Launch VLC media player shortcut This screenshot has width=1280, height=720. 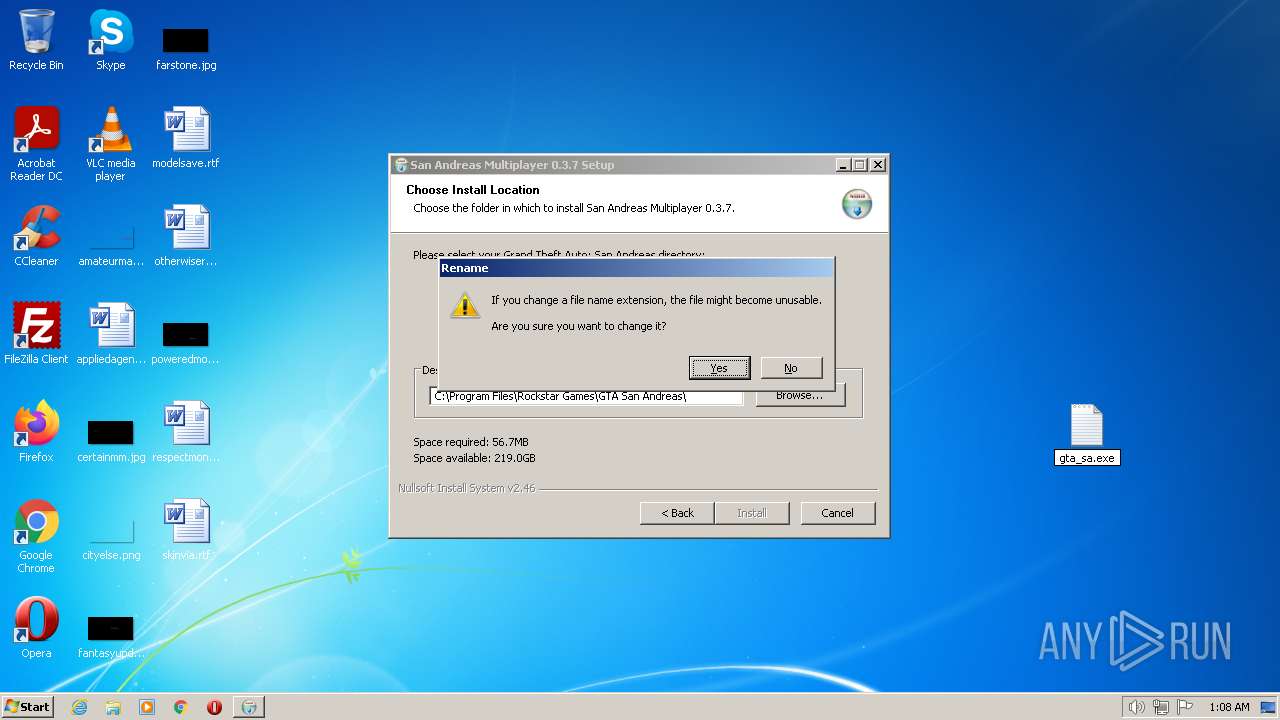coord(110,144)
